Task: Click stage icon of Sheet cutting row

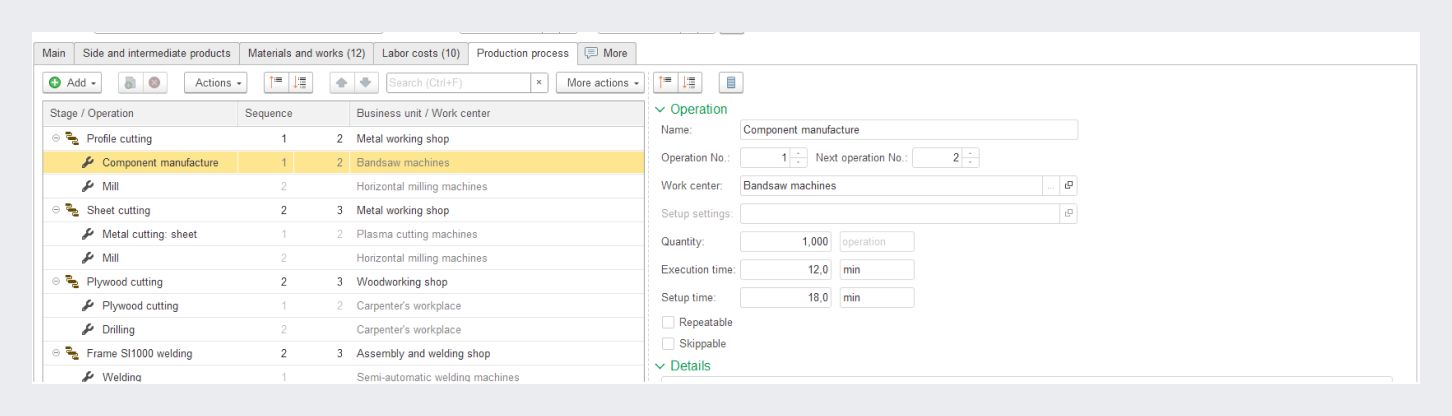Action: (72, 210)
